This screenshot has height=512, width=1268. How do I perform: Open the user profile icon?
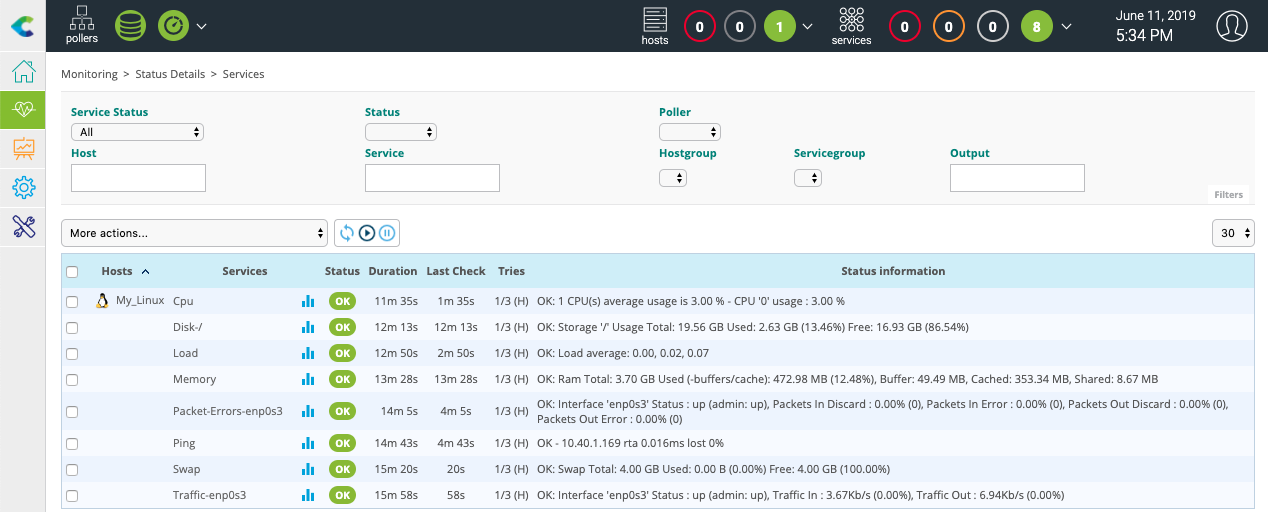1232,26
